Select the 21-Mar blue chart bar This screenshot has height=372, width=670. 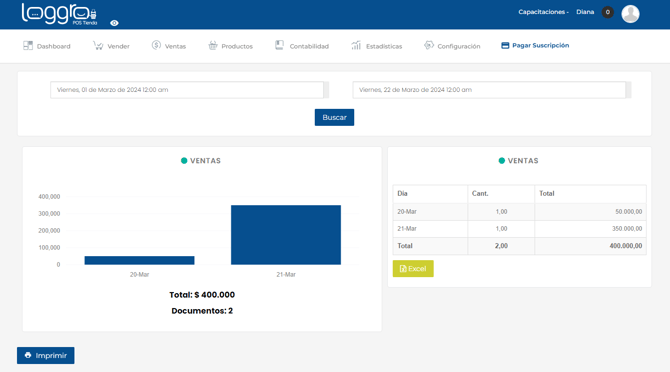tap(286, 235)
